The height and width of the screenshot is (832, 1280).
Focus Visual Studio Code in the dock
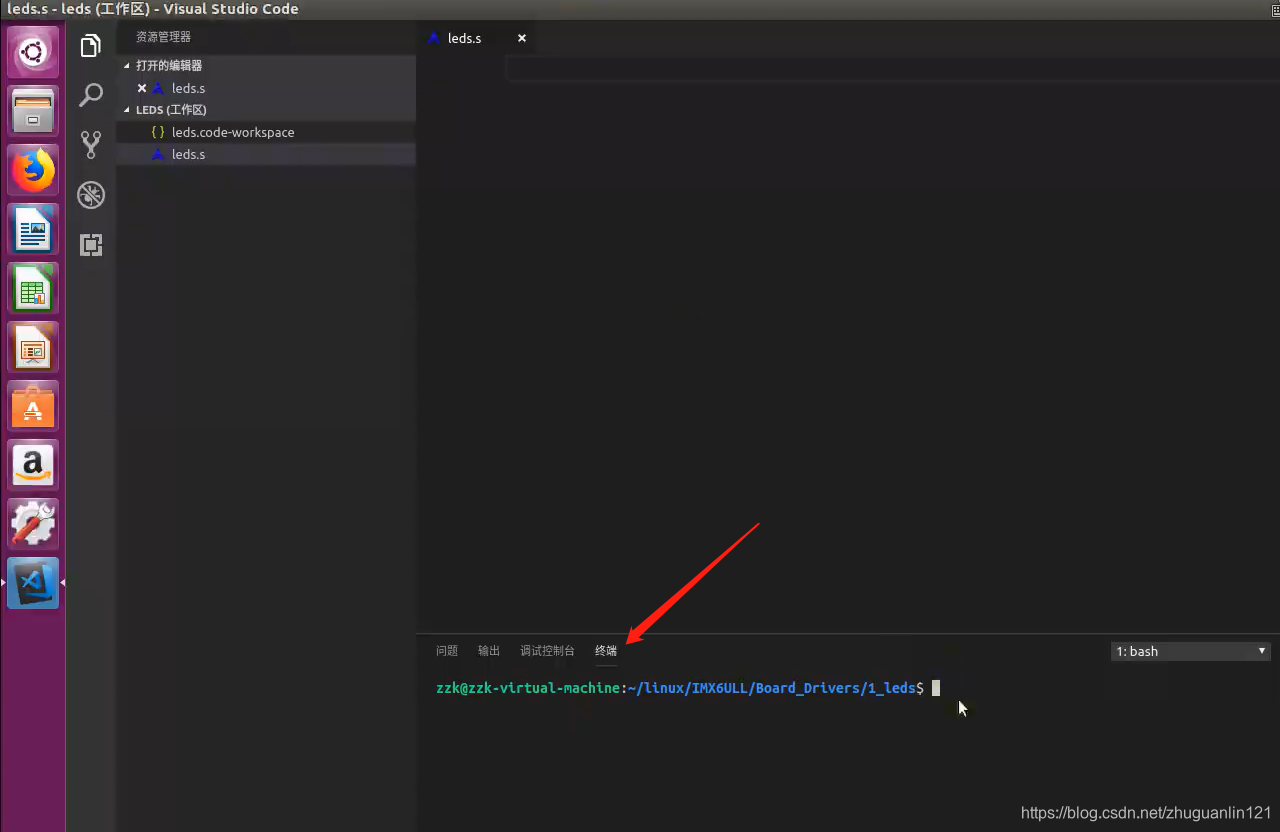click(33, 583)
